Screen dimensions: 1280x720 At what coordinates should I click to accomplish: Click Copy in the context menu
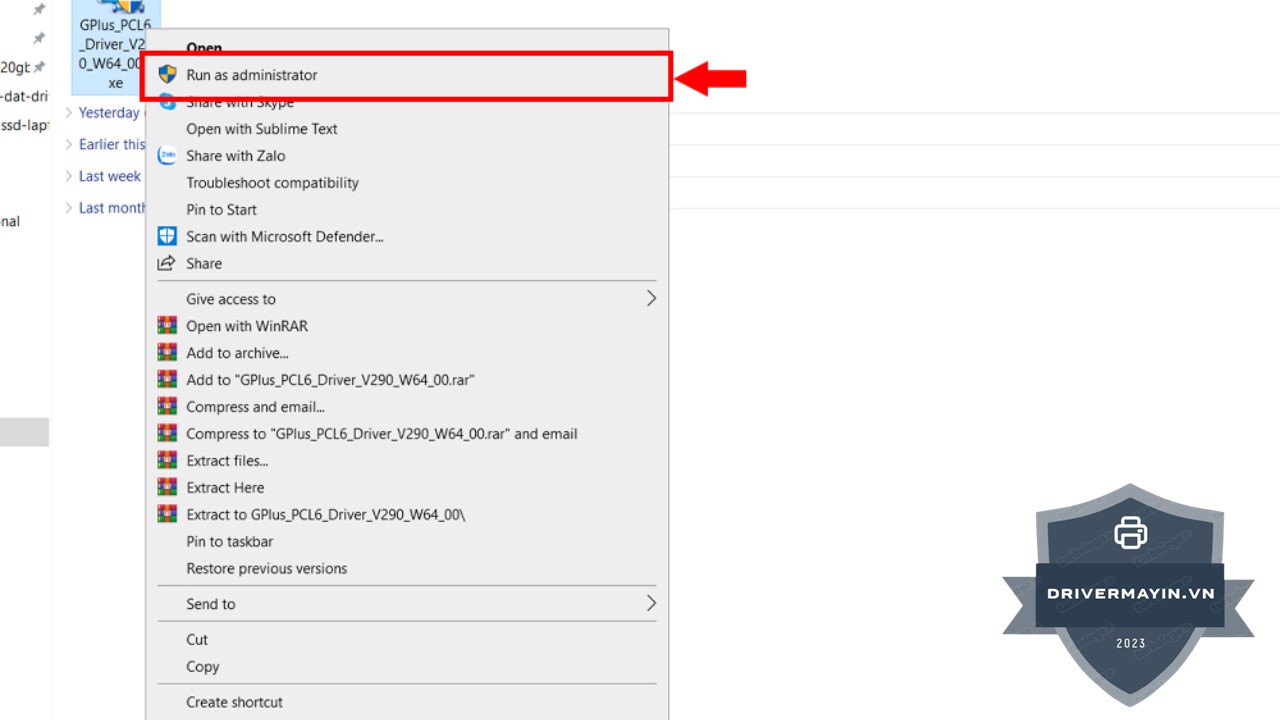(x=202, y=667)
